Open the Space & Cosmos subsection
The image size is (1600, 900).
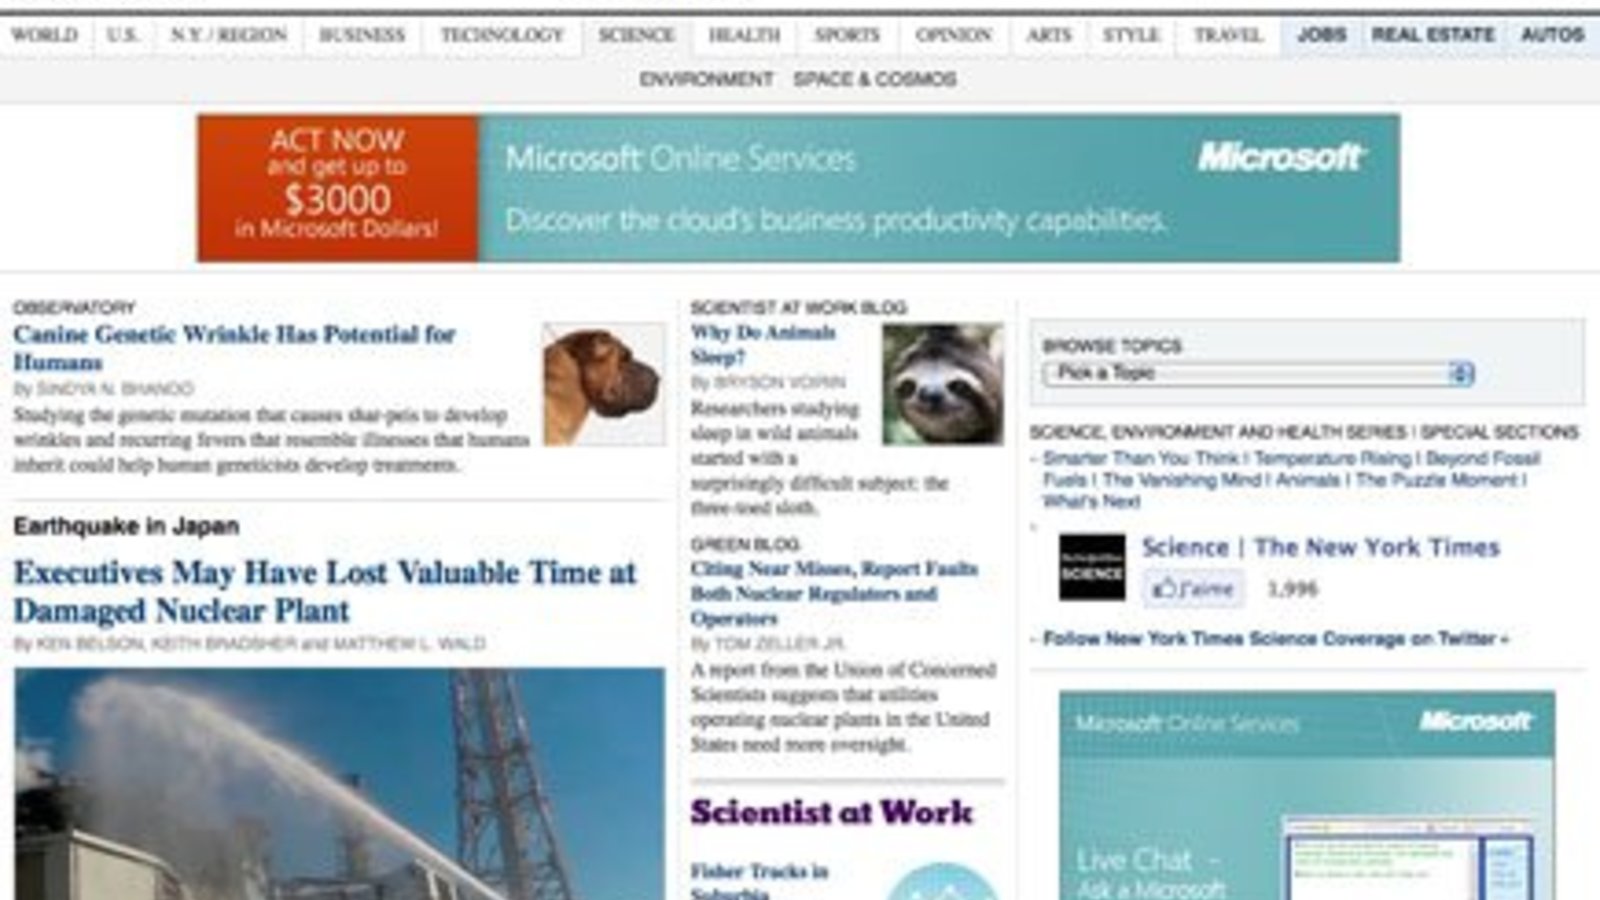pos(875,79)
